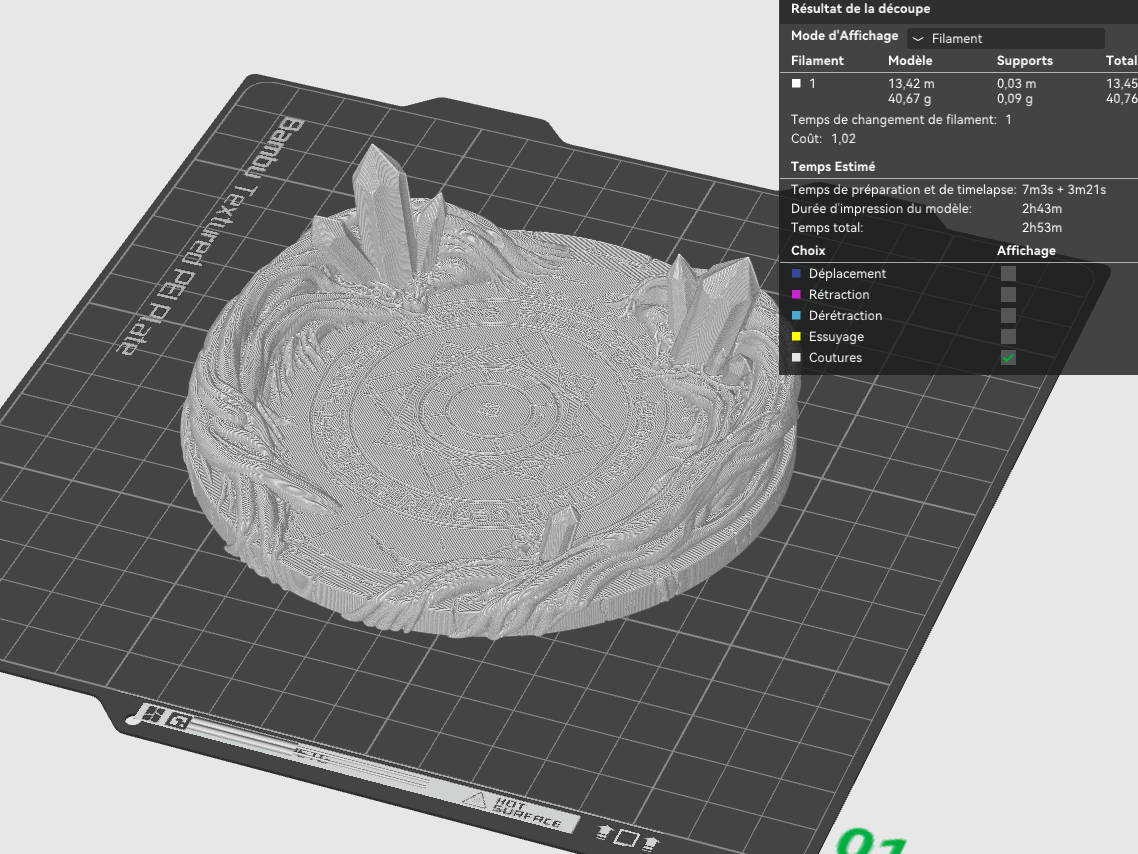Click the 'Résultat de la découpe' panel title
The height and width of the screenshot is (854, 1138).
[x=860, y=9]
